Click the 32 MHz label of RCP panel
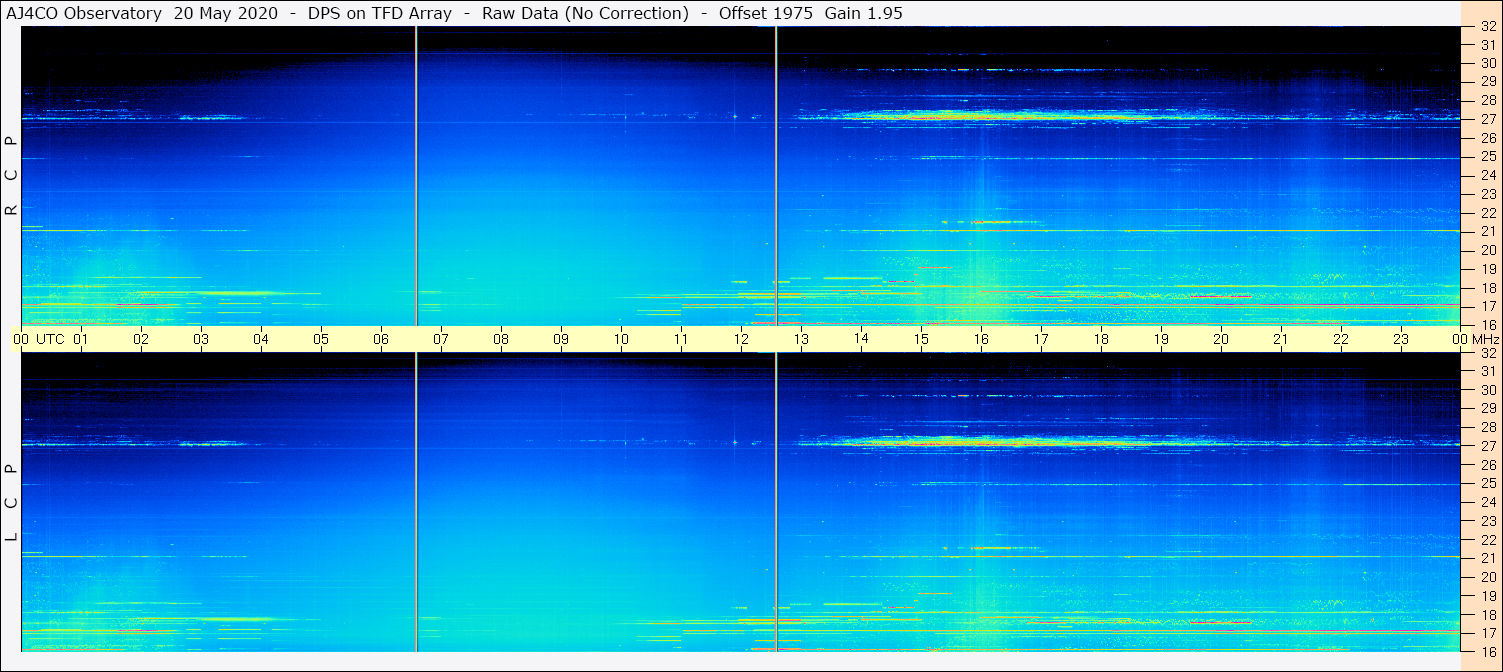This screenshot has width=1503, height=672. tap(1487, 26)
